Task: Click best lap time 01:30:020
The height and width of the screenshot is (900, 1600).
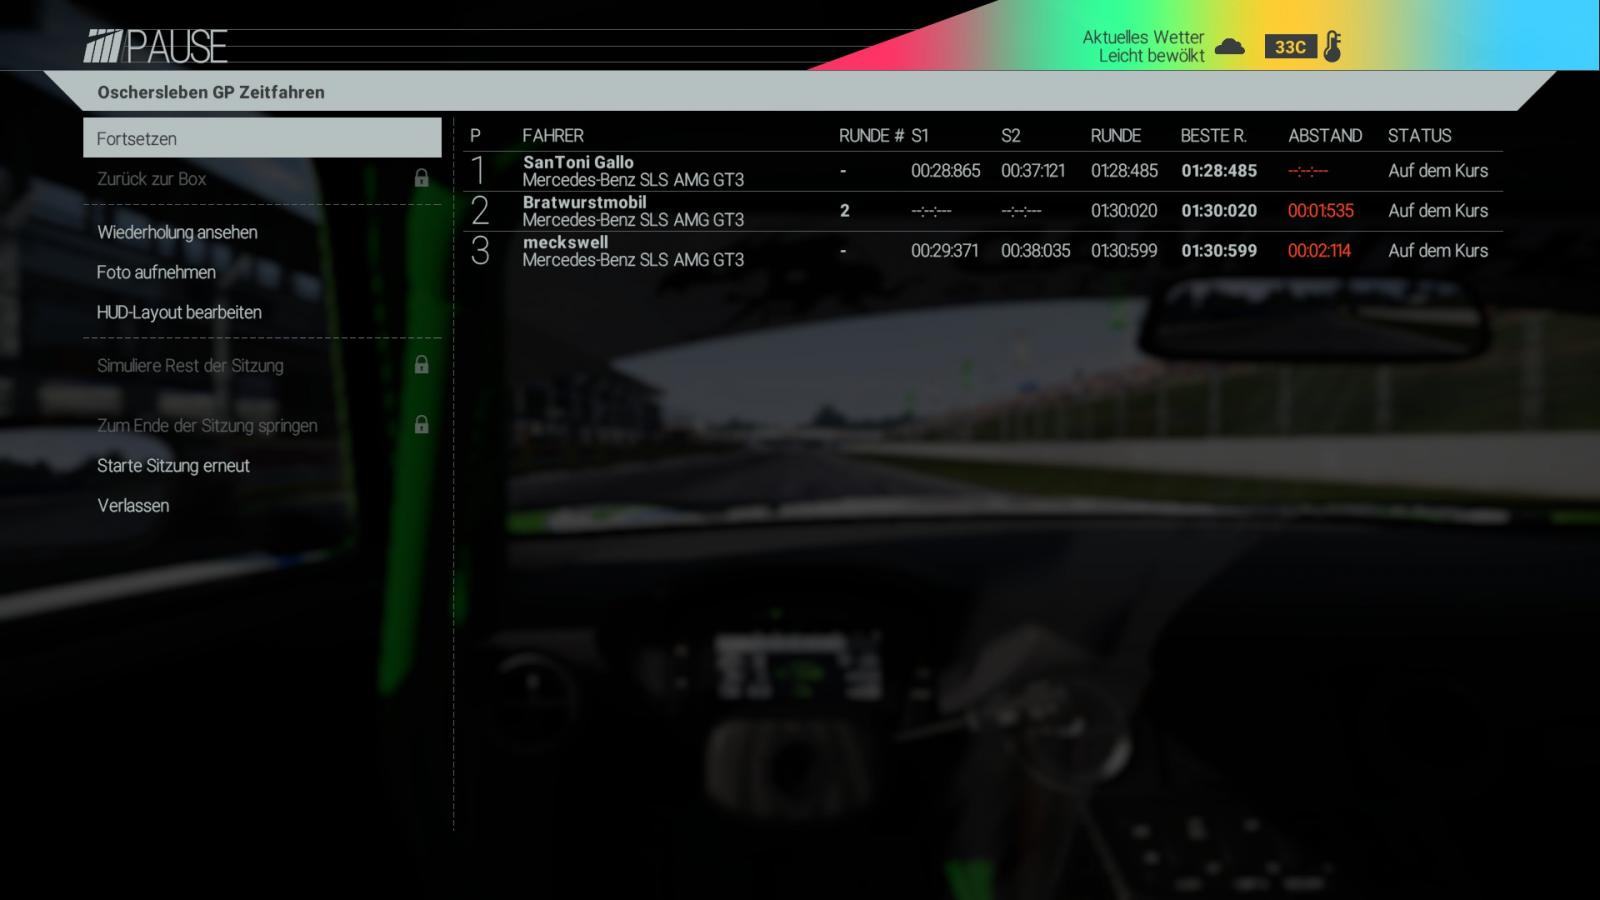Action: 1219,211
